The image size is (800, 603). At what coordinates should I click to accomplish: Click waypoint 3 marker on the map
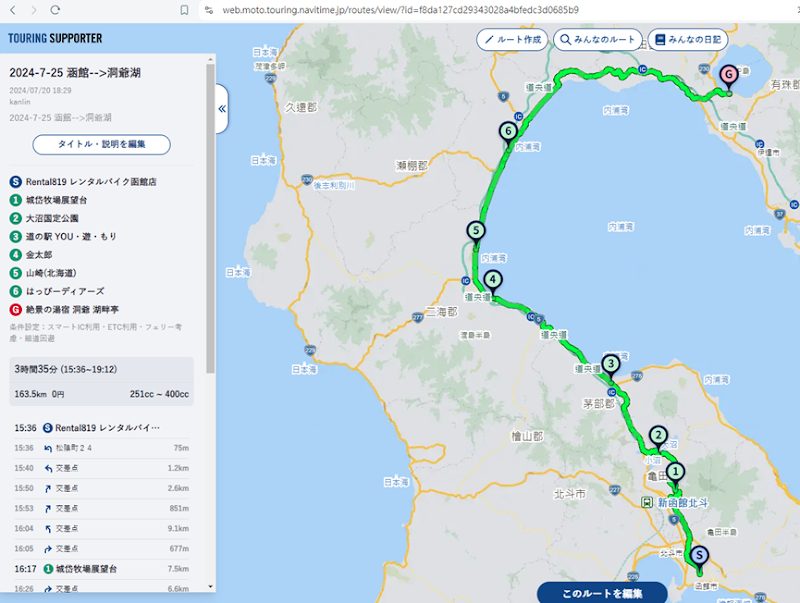610,364
